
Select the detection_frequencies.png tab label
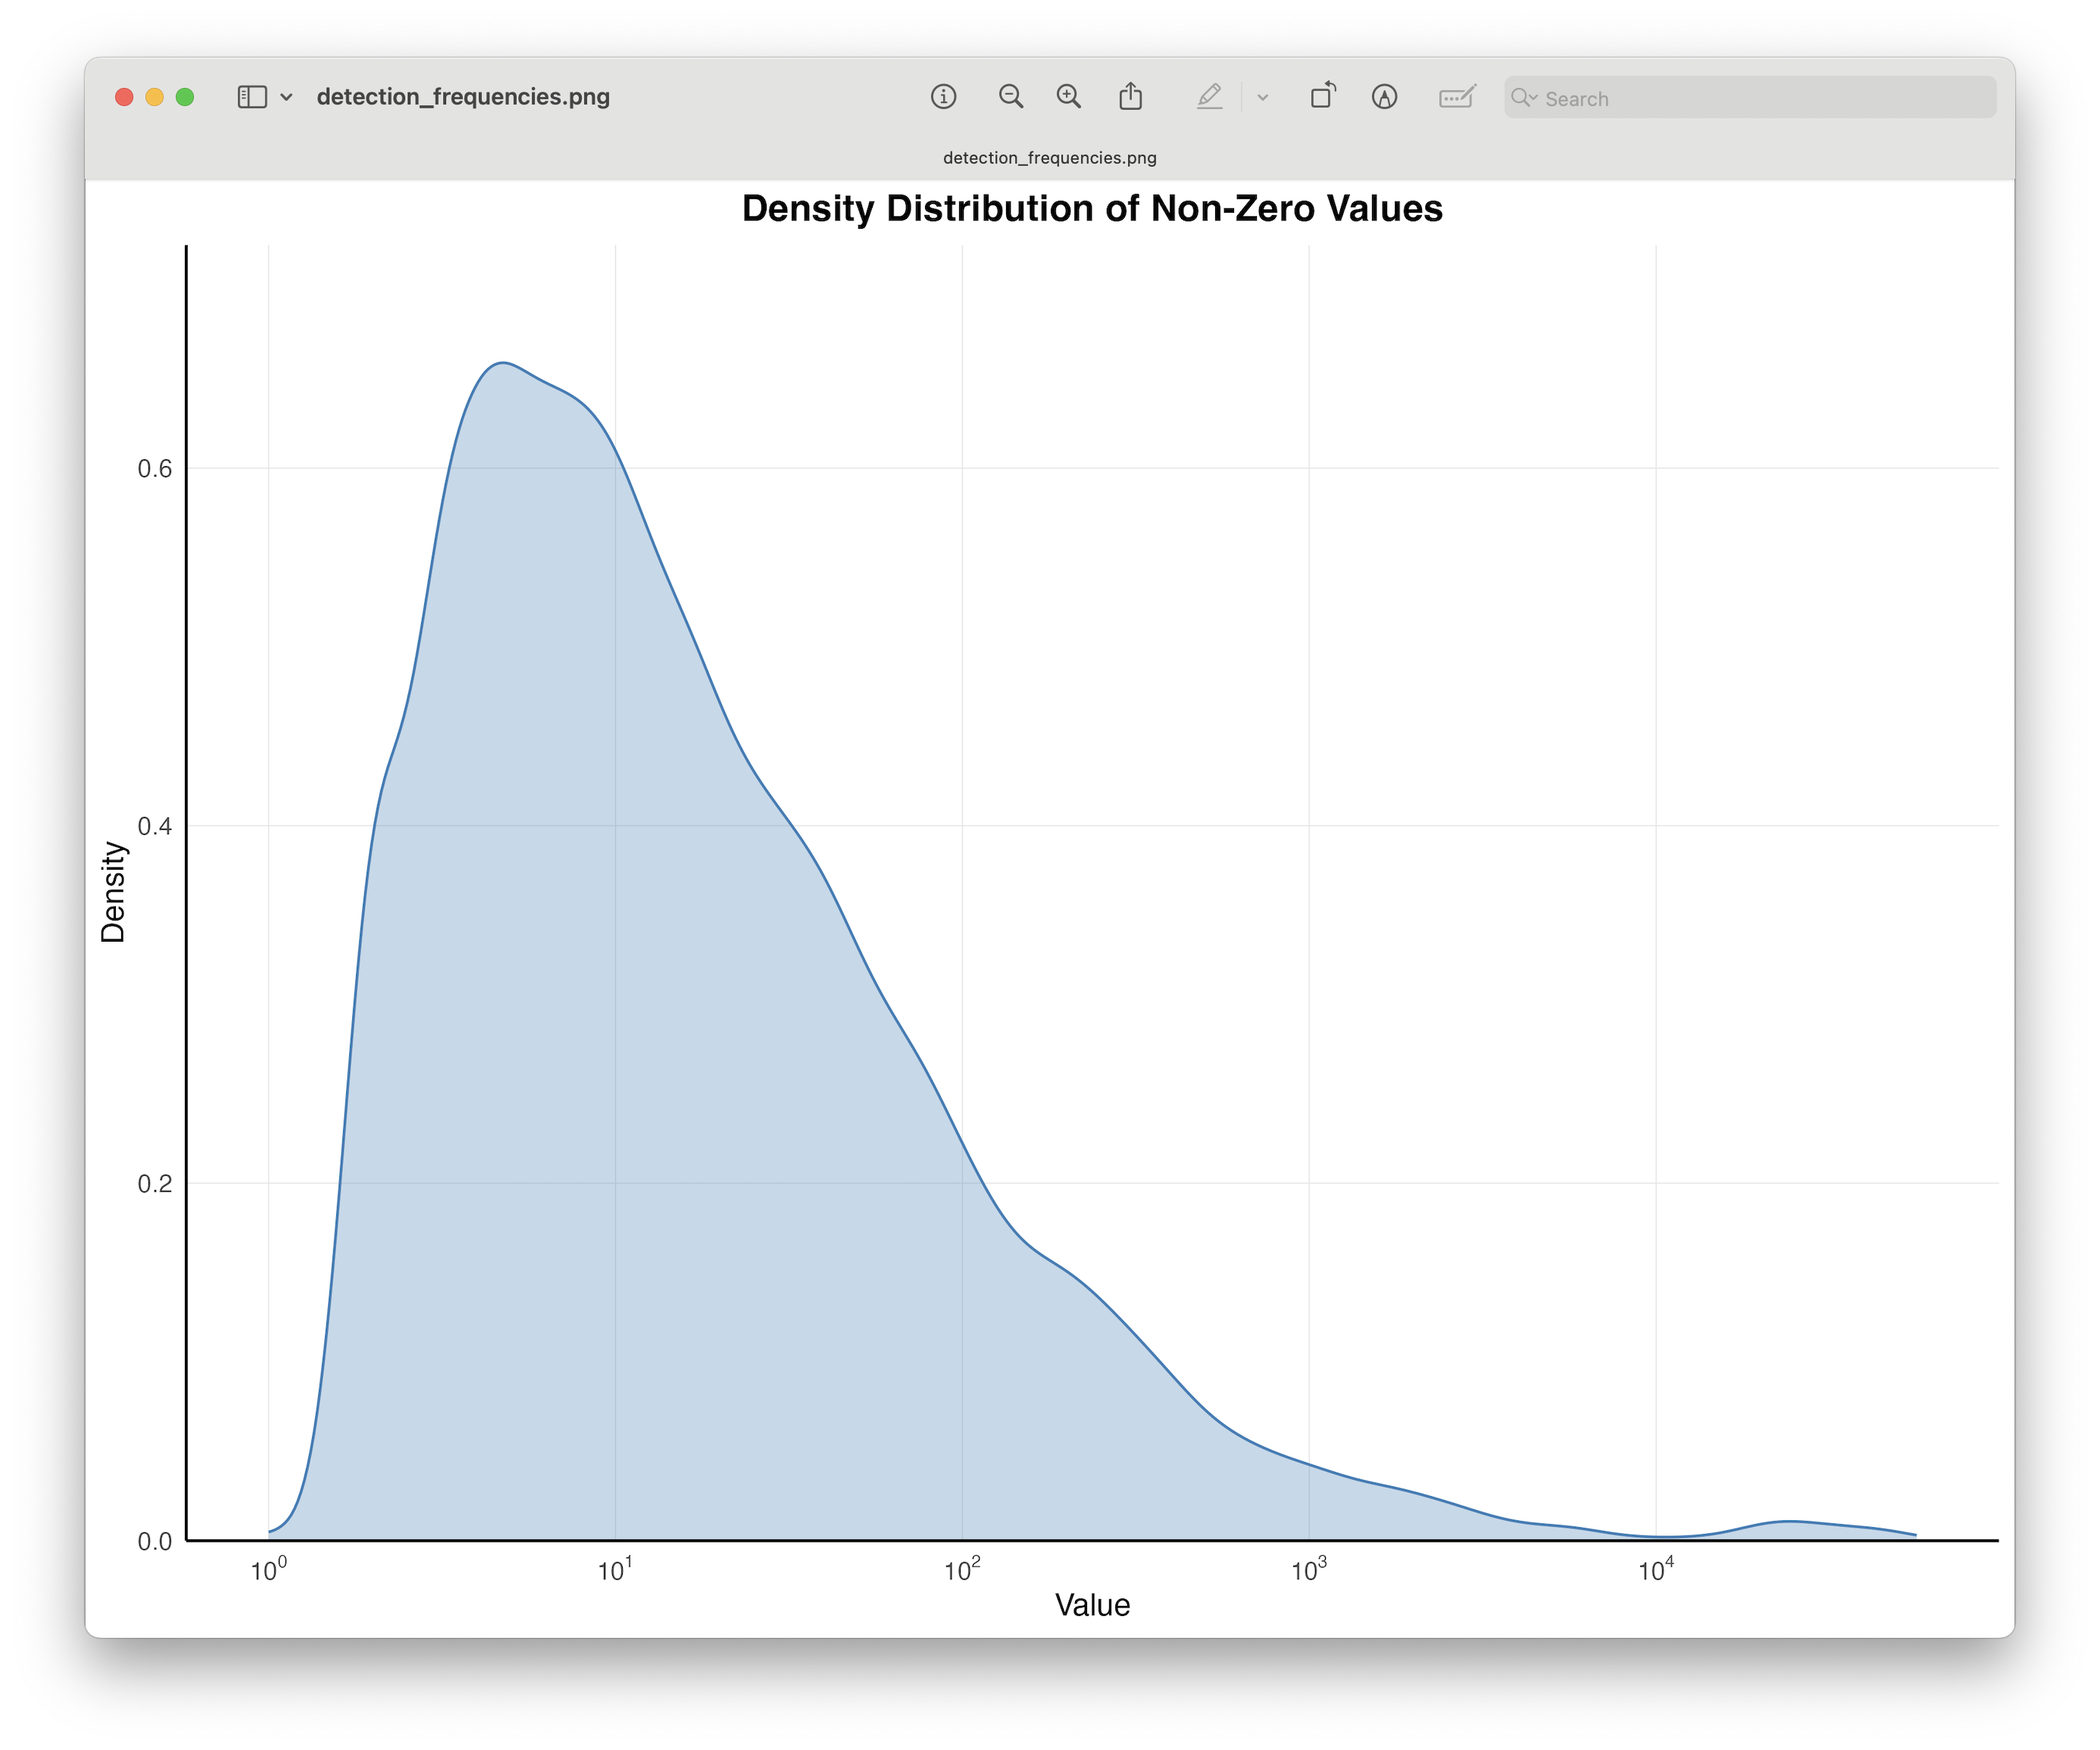point(1050,158)
